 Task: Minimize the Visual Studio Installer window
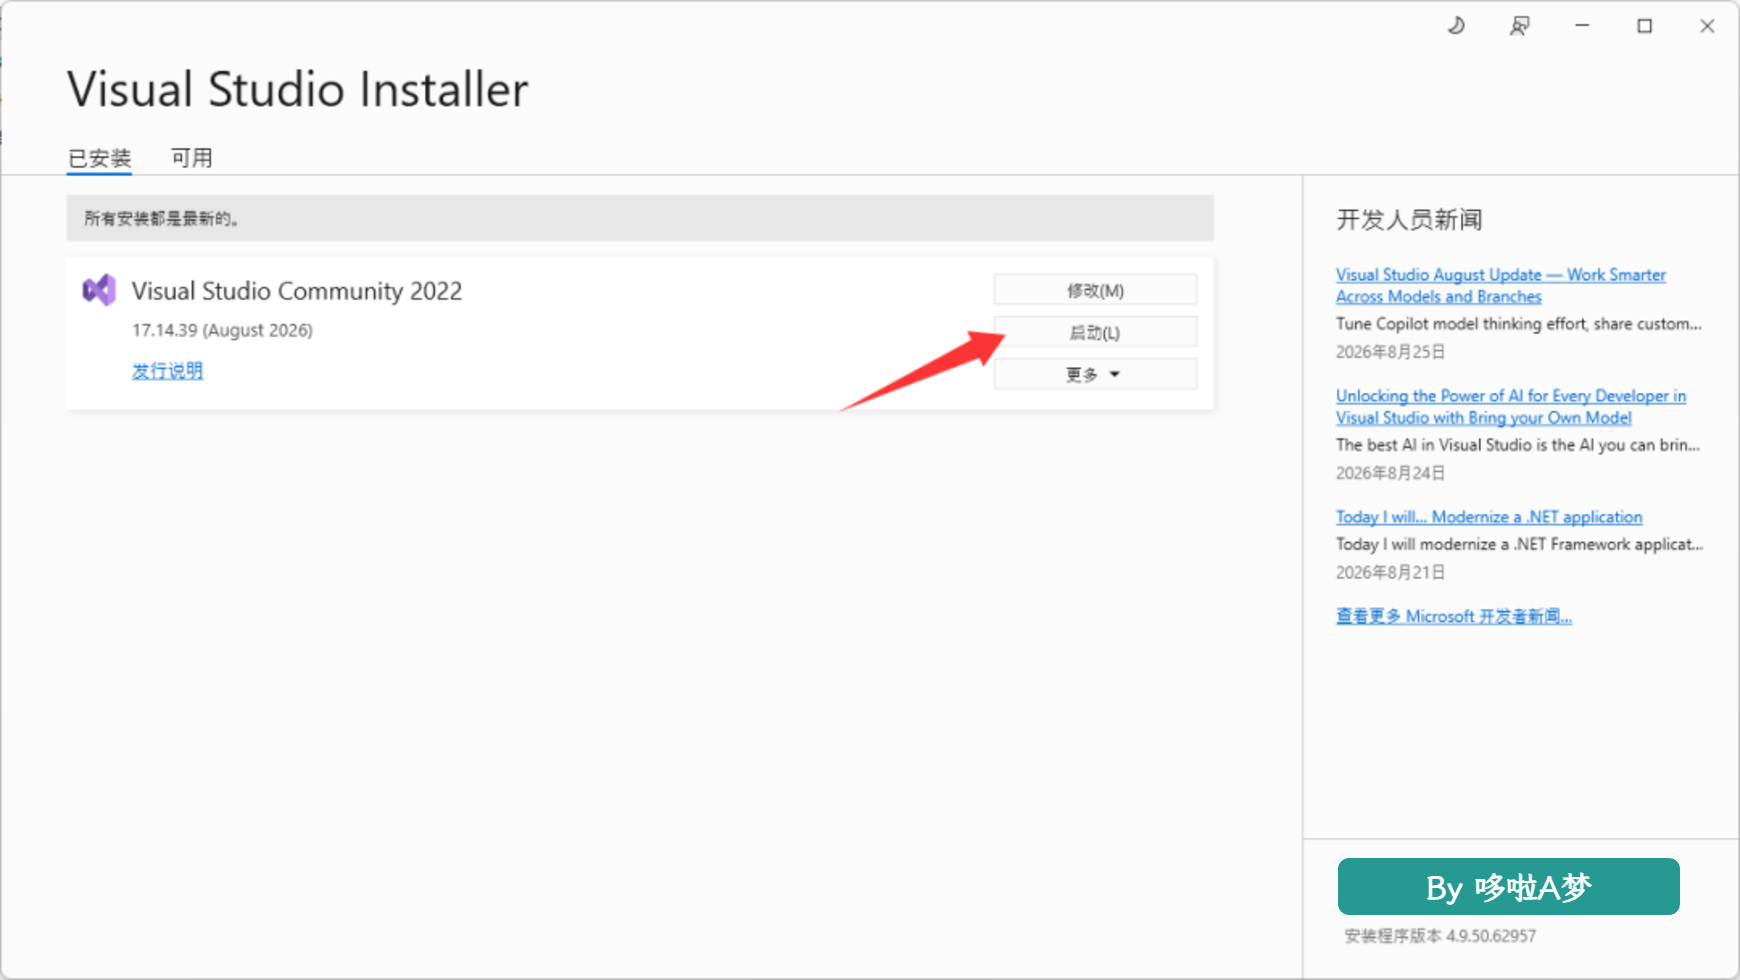[1582, 26]
